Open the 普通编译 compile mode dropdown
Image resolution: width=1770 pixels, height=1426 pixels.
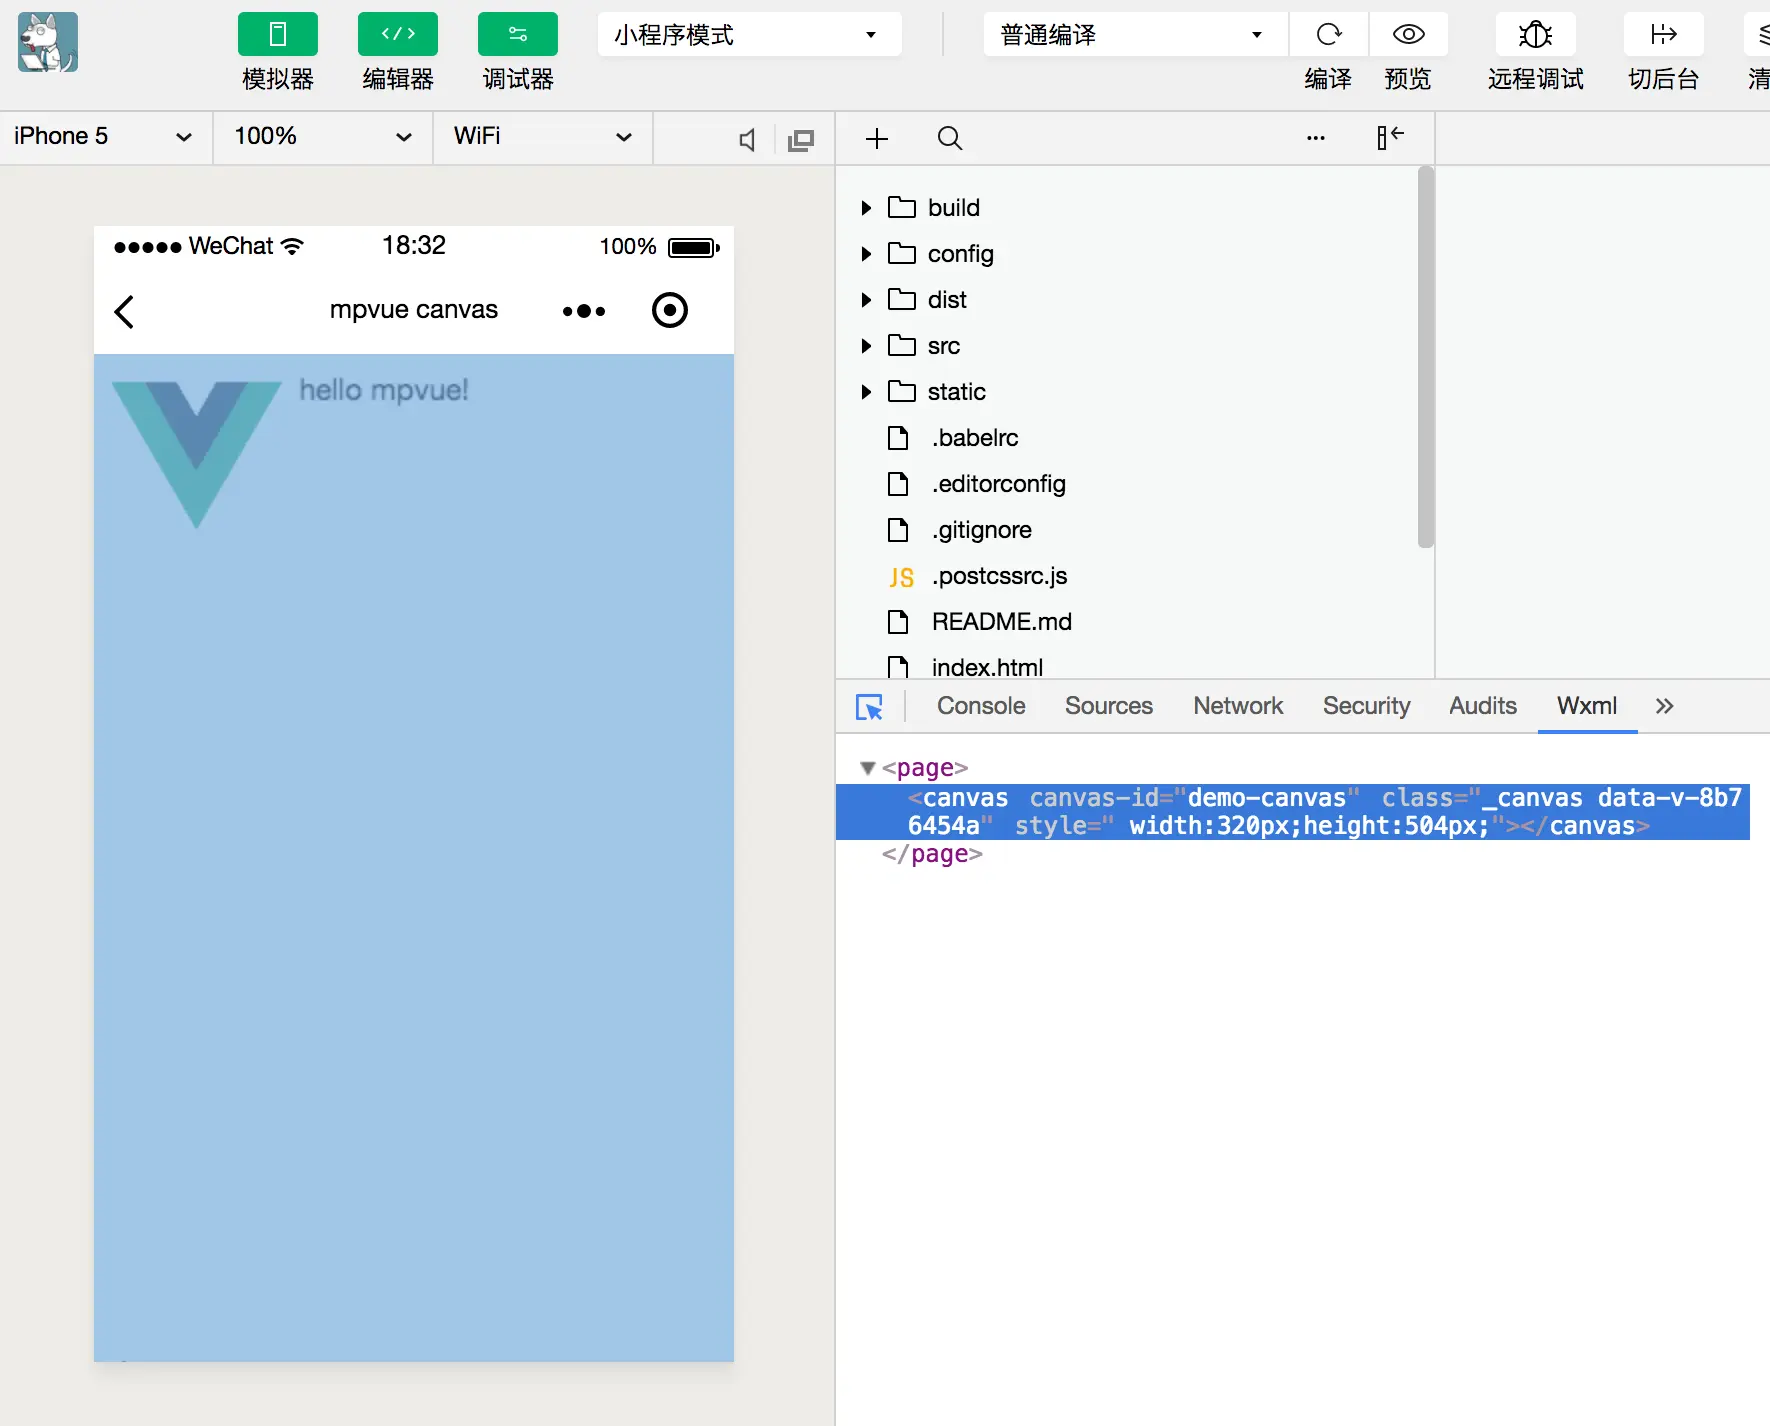pyautogui.click(x=1135, y=35)
